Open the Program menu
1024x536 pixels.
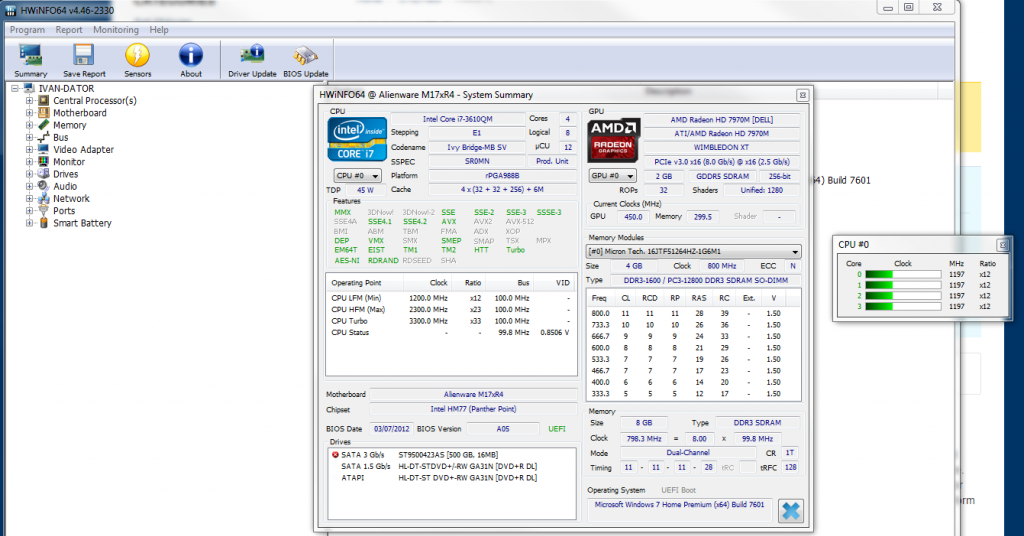click(27, 30)
